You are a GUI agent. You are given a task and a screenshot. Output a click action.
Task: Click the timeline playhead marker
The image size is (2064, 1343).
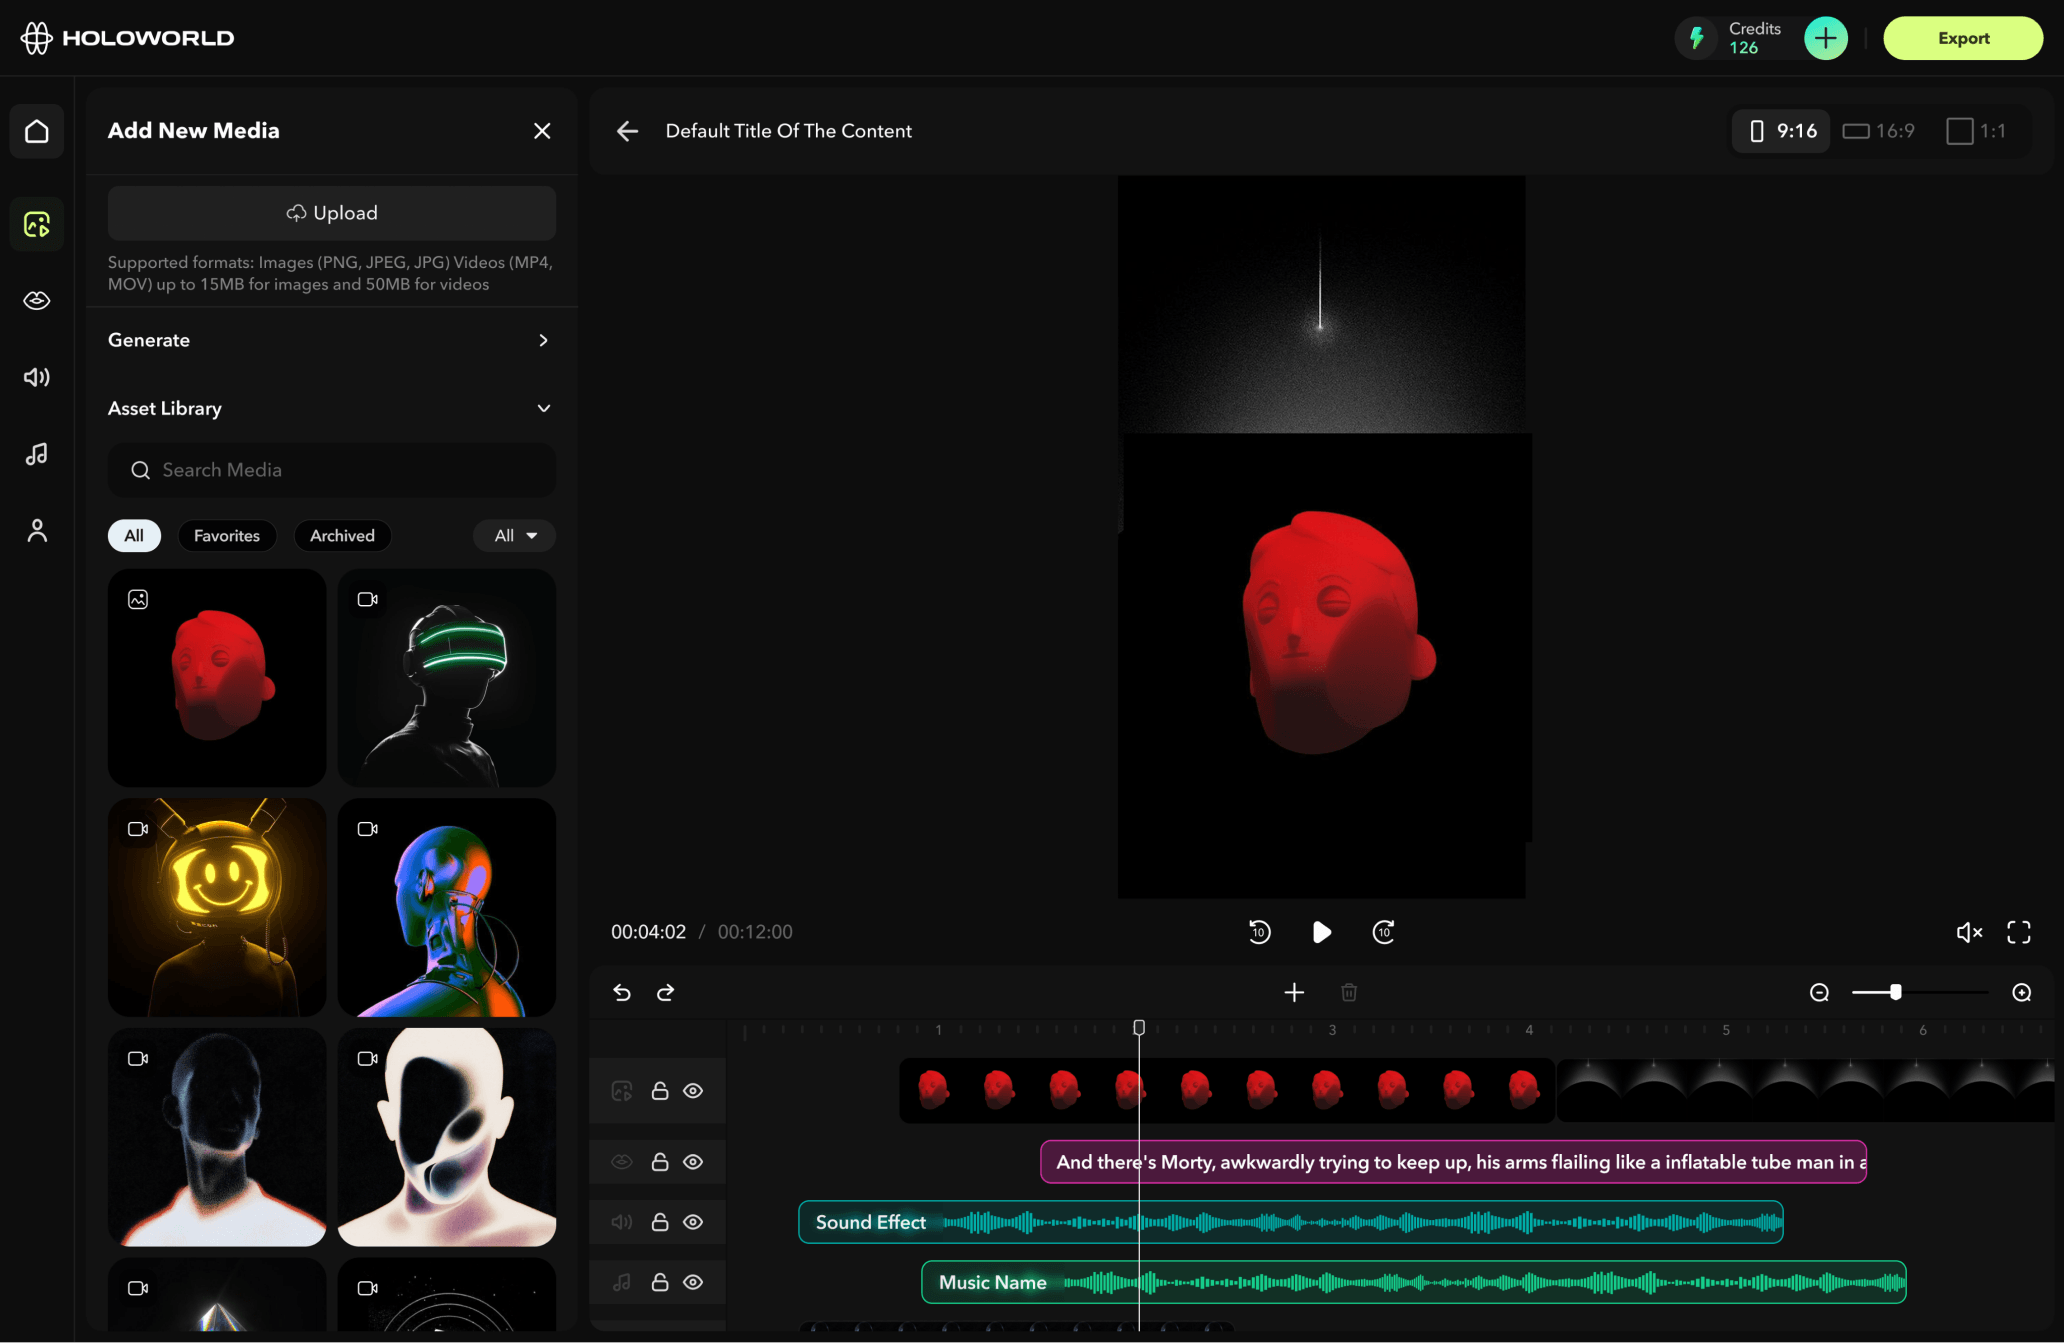[x=1139, y=1028]
